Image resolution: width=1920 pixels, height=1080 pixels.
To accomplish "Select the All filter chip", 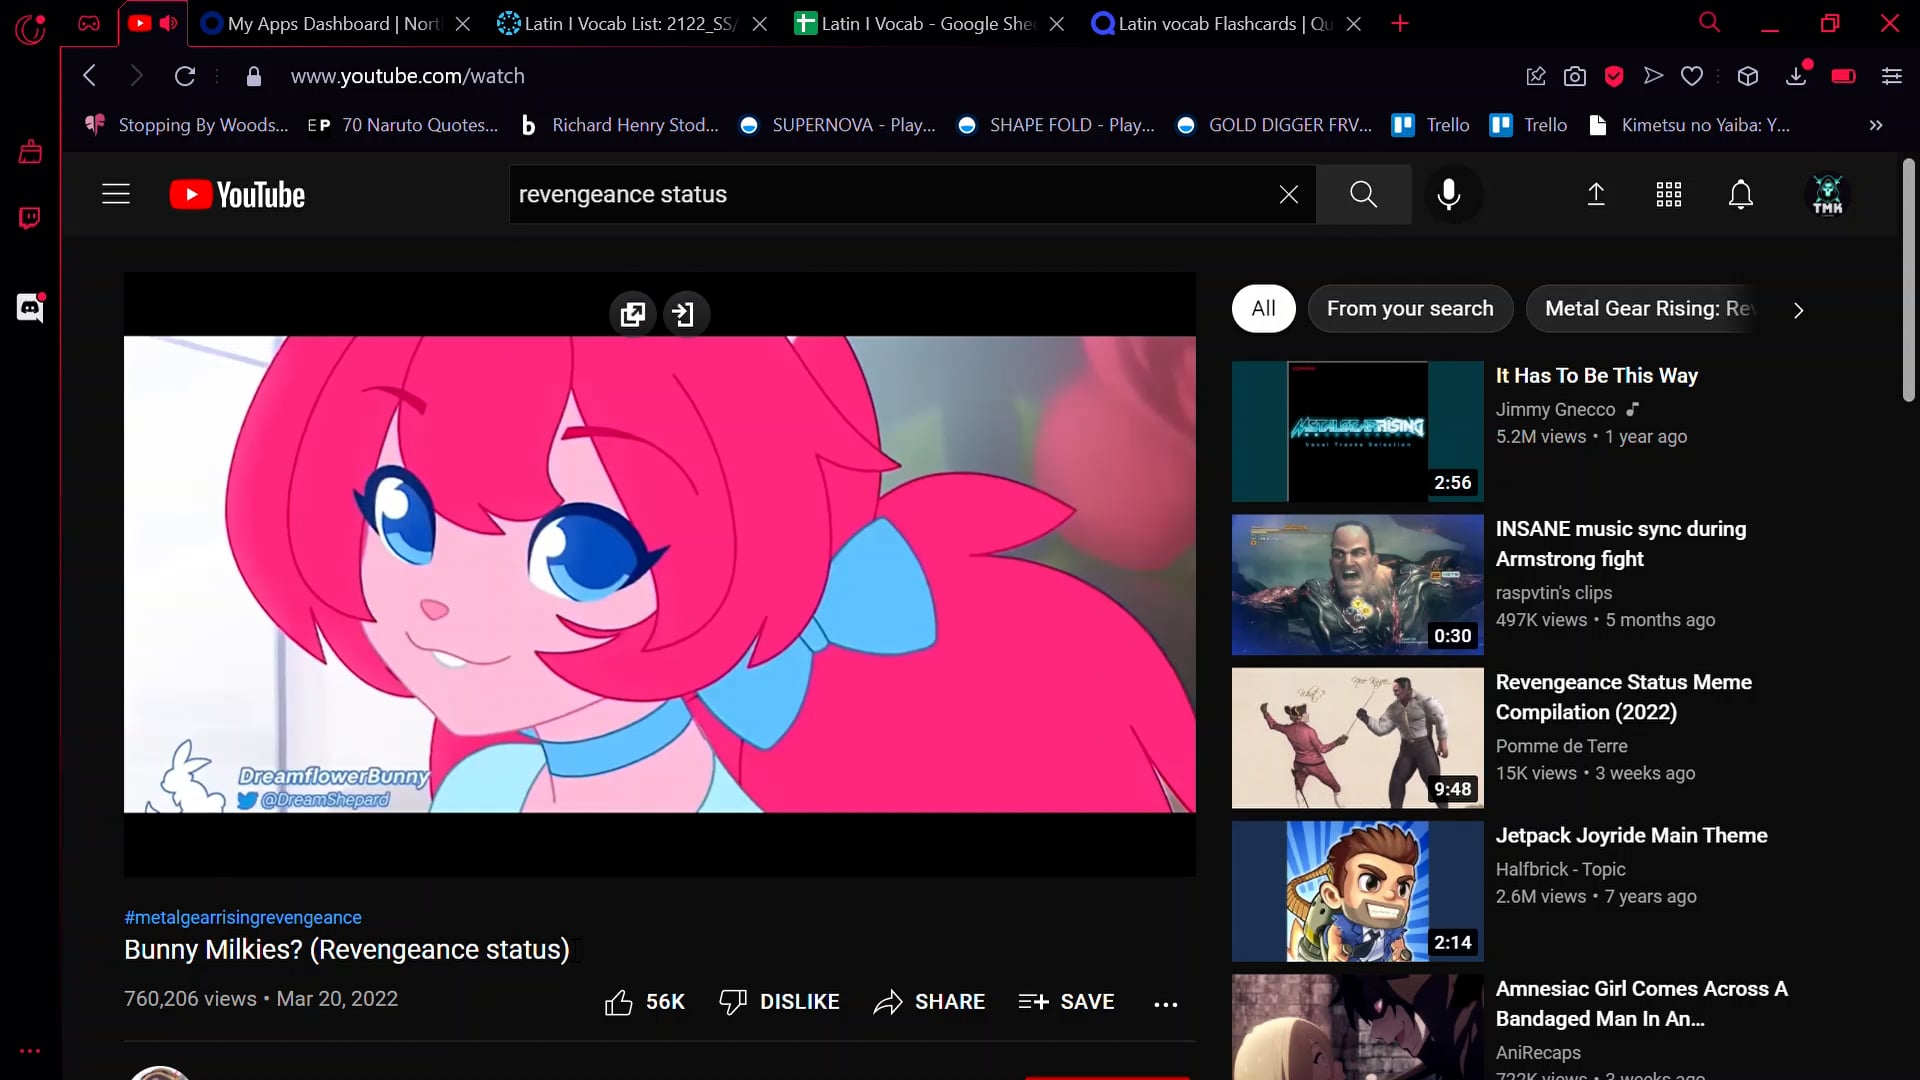I will pyautogui.click(x=1264, y=309).
